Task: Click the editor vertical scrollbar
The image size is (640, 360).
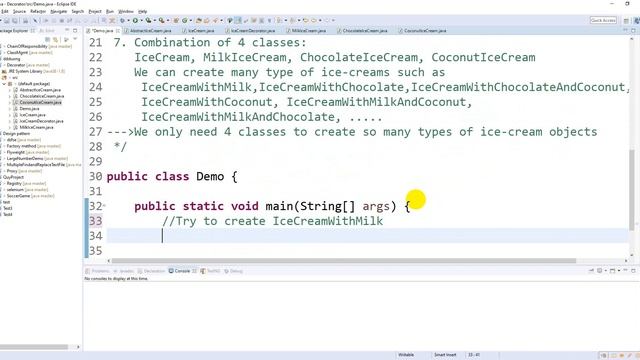Action: pos(632,190)
